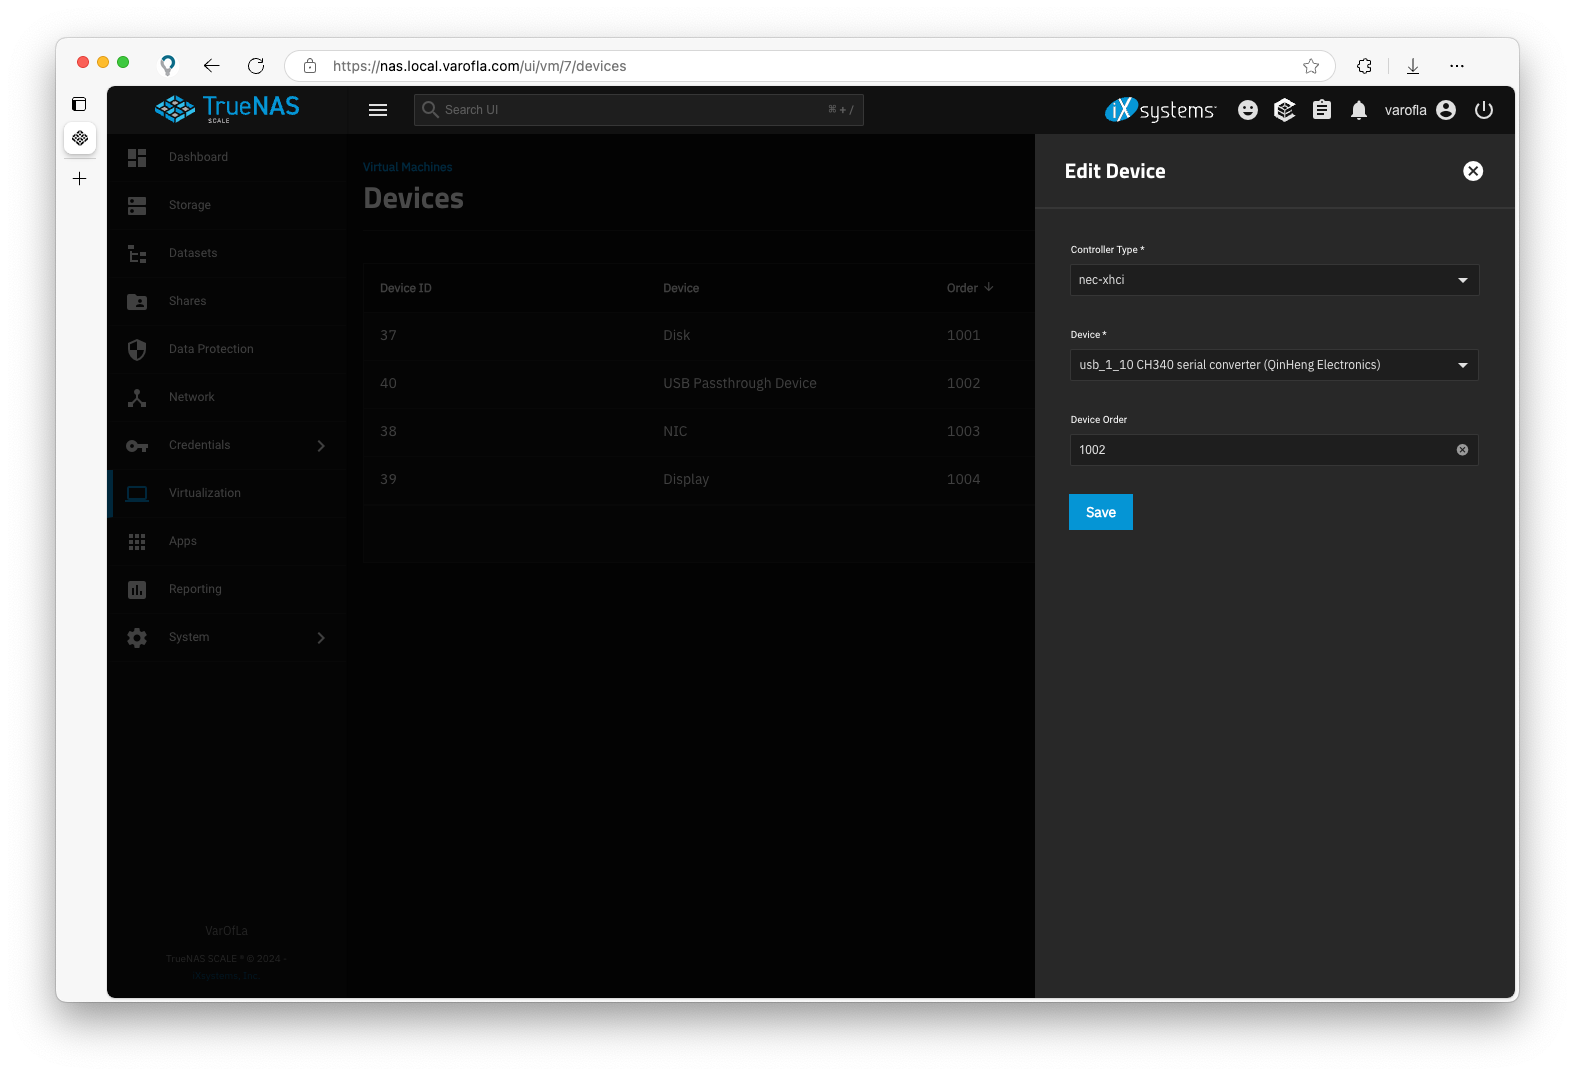Open browser downloads icon

[x=1413, y=66]
